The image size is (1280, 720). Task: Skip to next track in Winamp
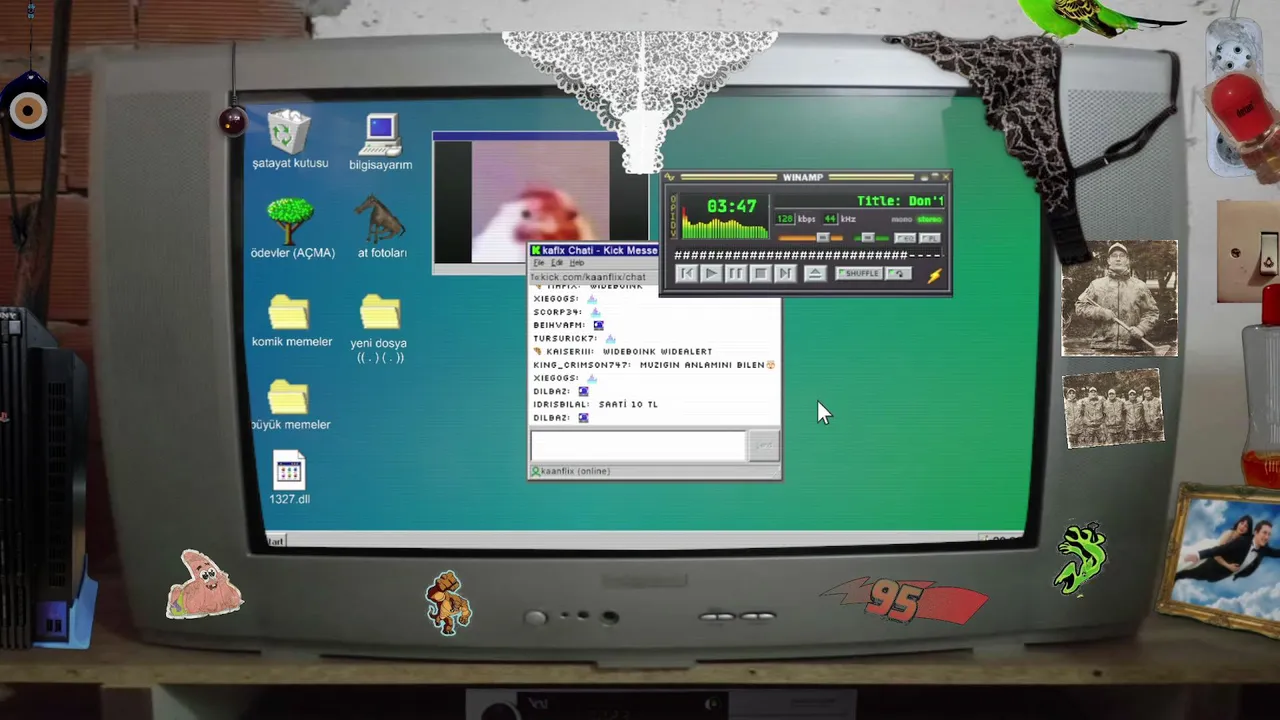click(785, 273)
